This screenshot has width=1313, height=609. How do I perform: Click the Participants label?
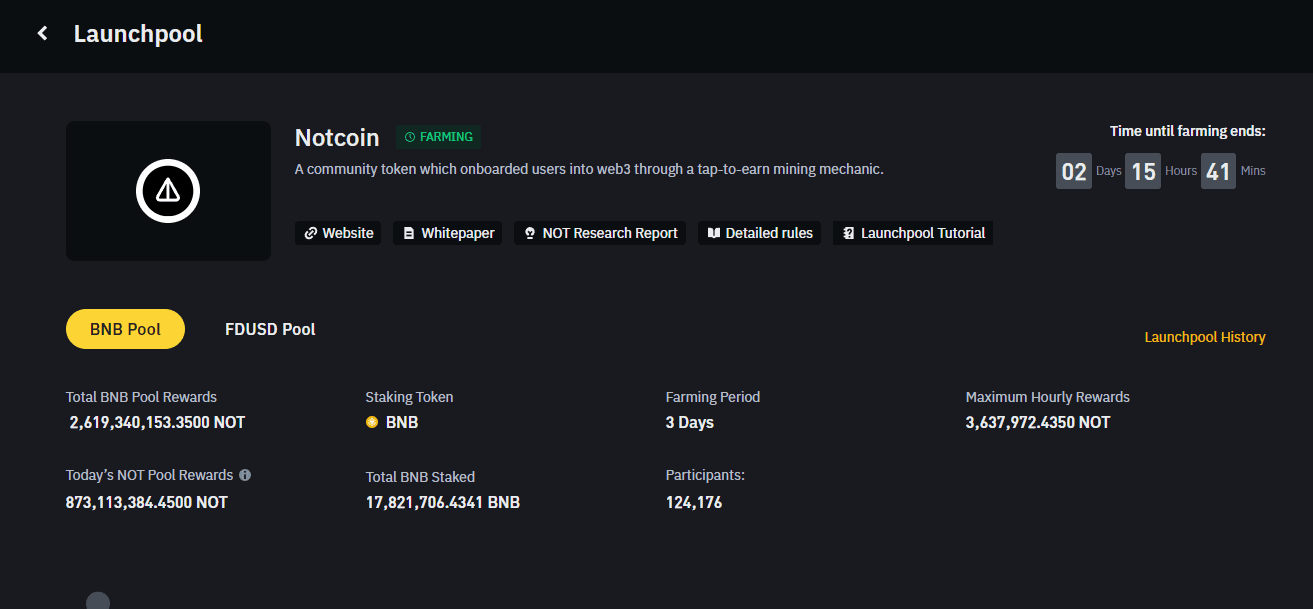point(705,475)
